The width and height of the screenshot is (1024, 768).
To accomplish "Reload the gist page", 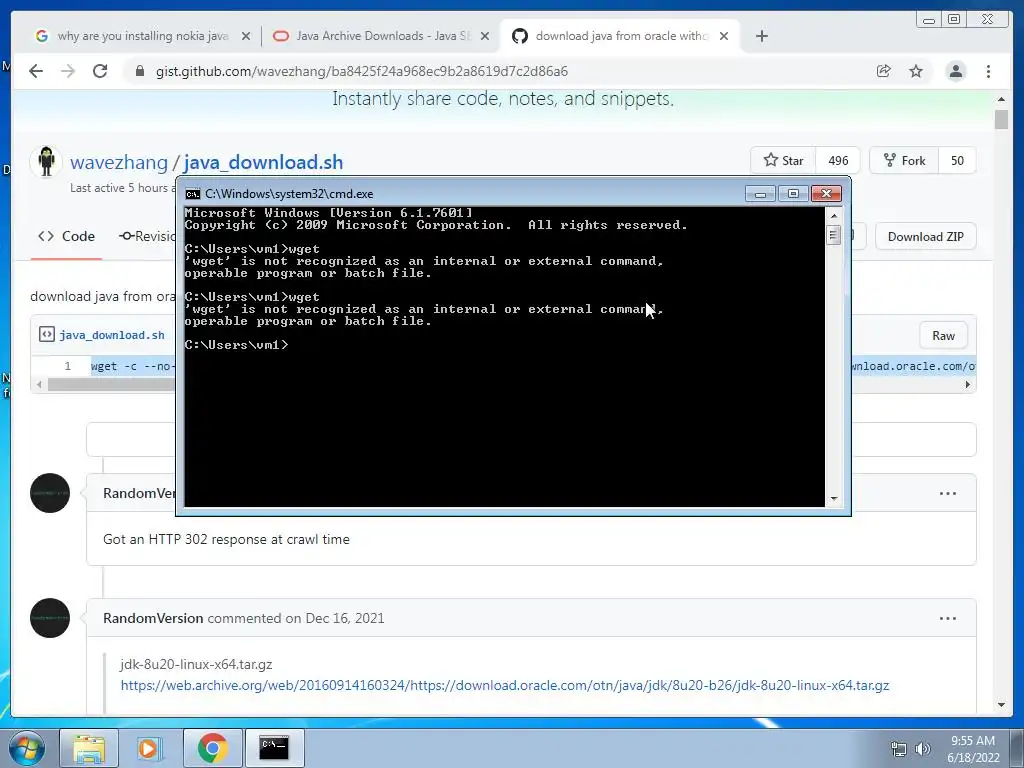I will click(100, 71).
